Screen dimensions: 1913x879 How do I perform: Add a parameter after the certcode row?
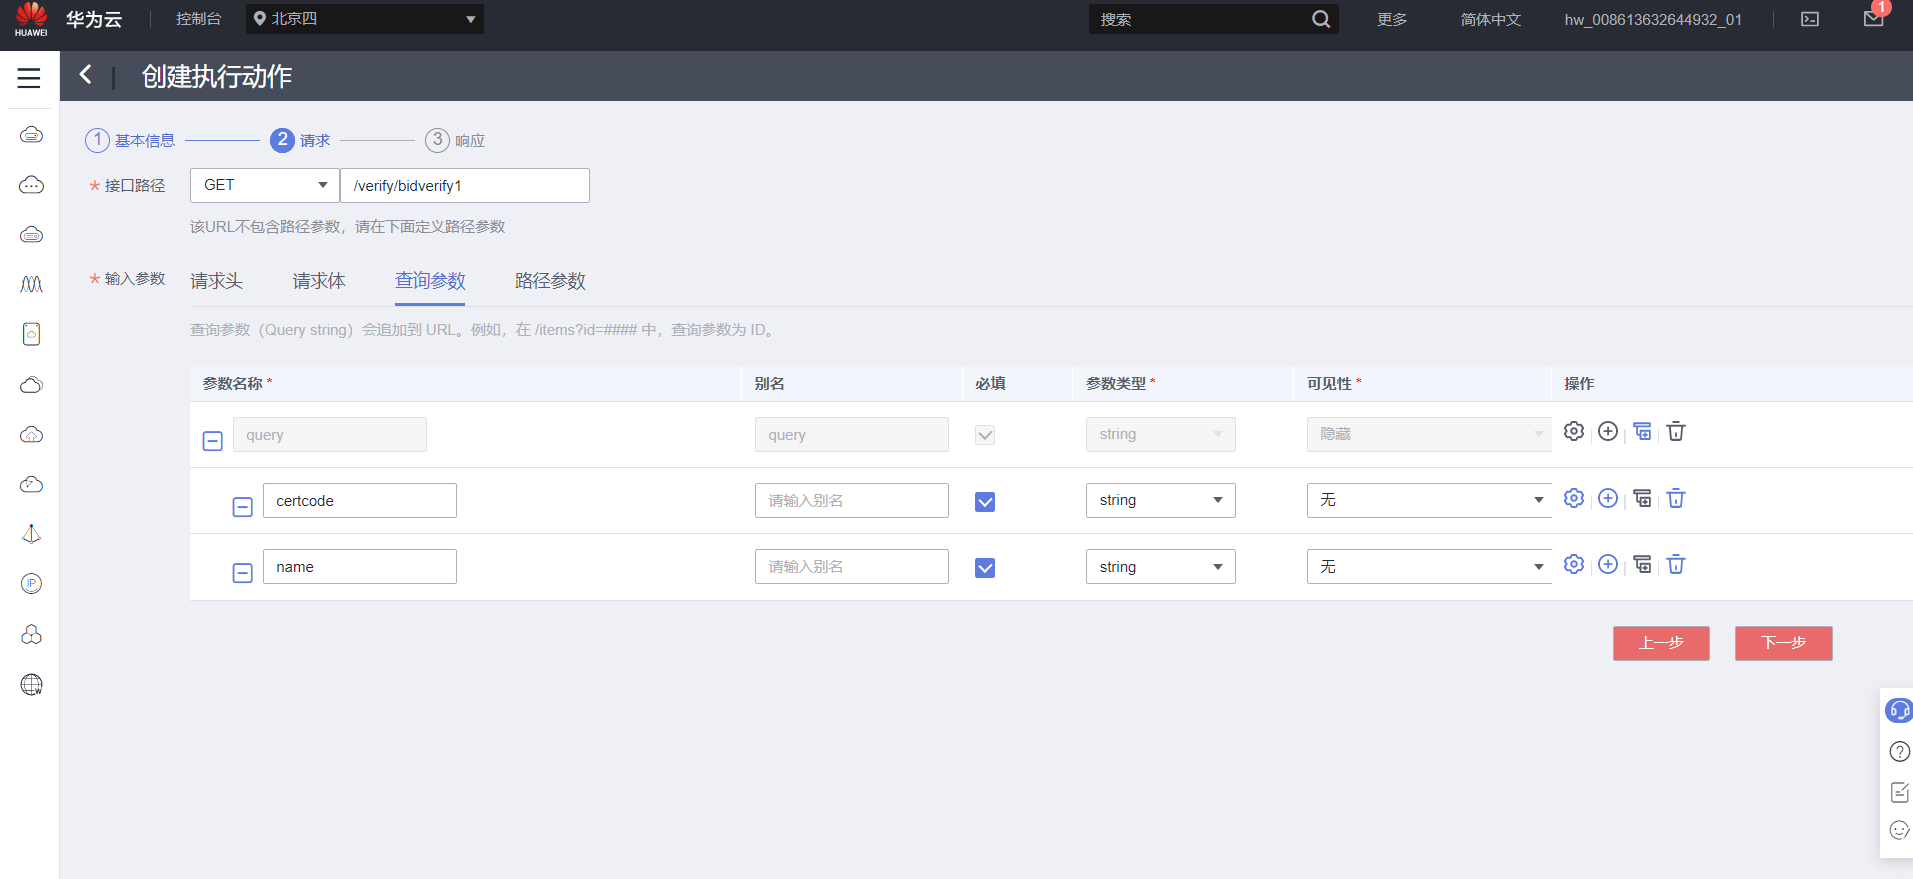pyautogui.click(x=1608, y=498)
